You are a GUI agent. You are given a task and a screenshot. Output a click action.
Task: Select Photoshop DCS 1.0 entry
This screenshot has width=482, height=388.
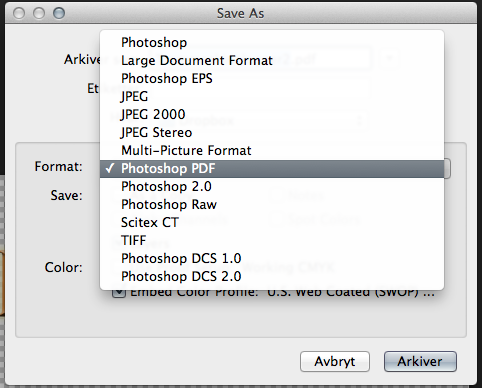[x=272, y=258]
